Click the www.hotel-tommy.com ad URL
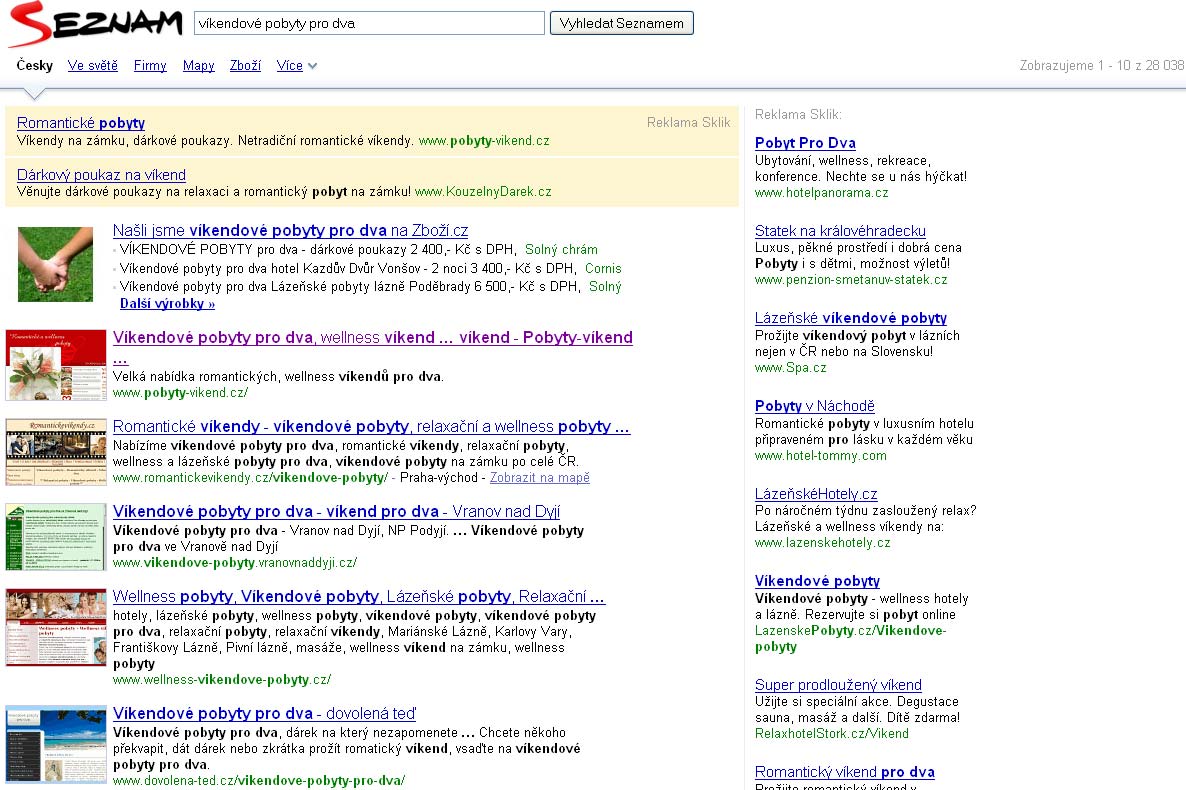 [821, 456]
